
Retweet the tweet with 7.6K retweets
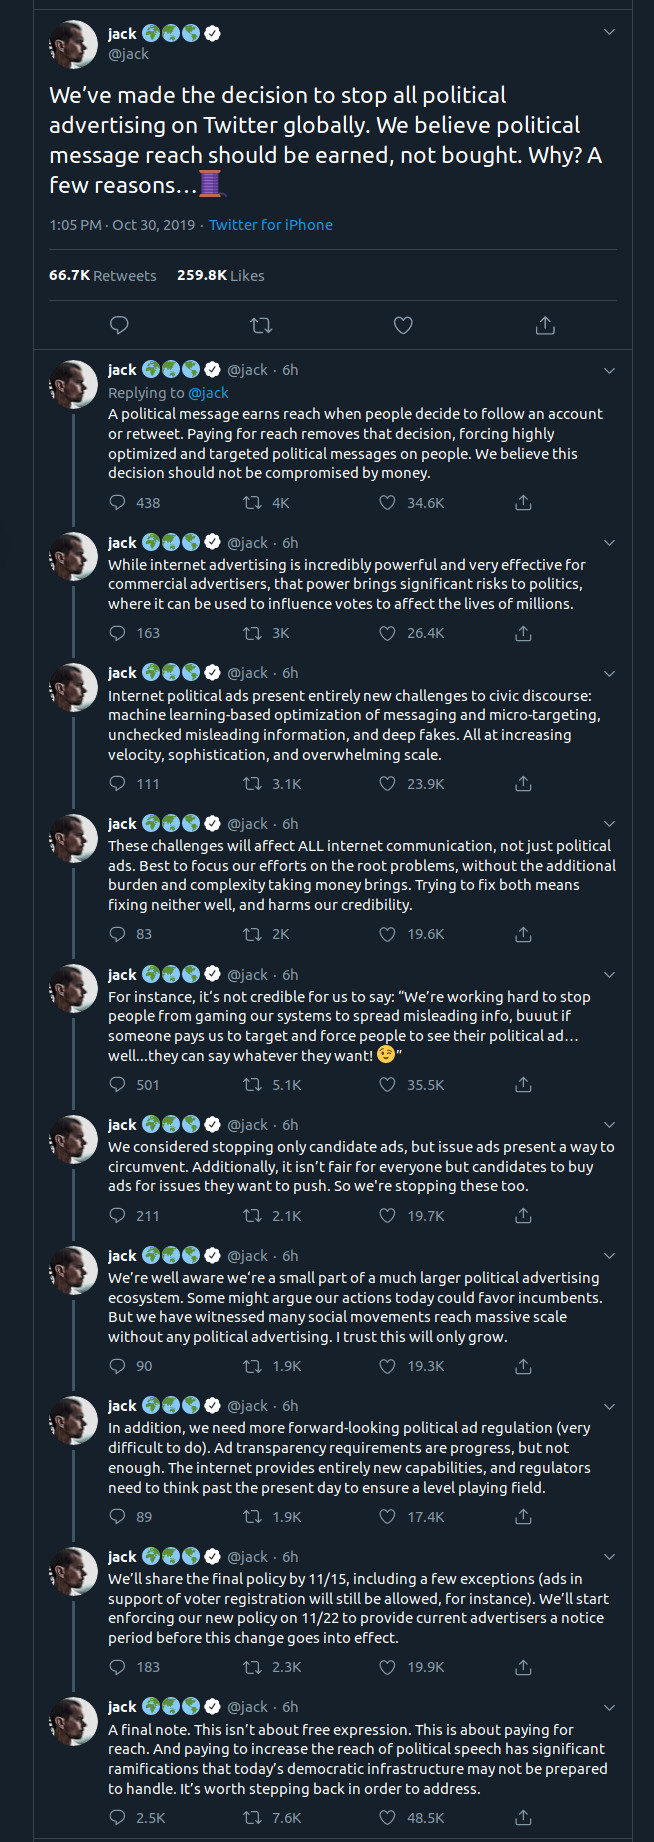(x=253, y=1818)
